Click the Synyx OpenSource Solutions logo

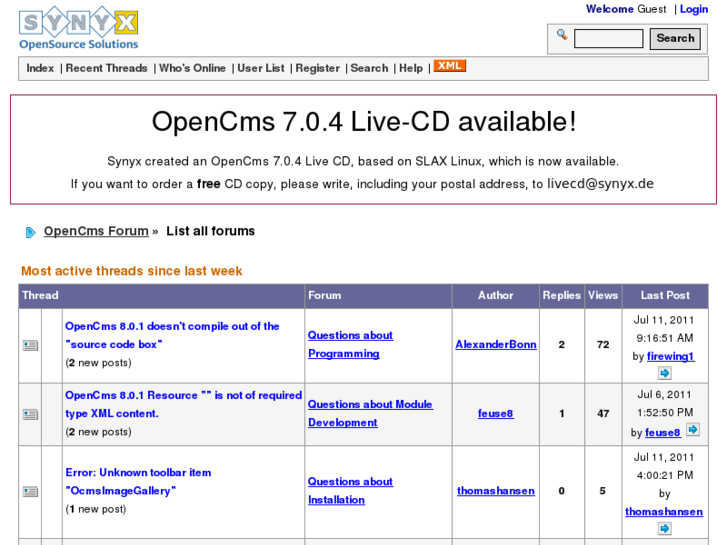[x=78, y=28]
